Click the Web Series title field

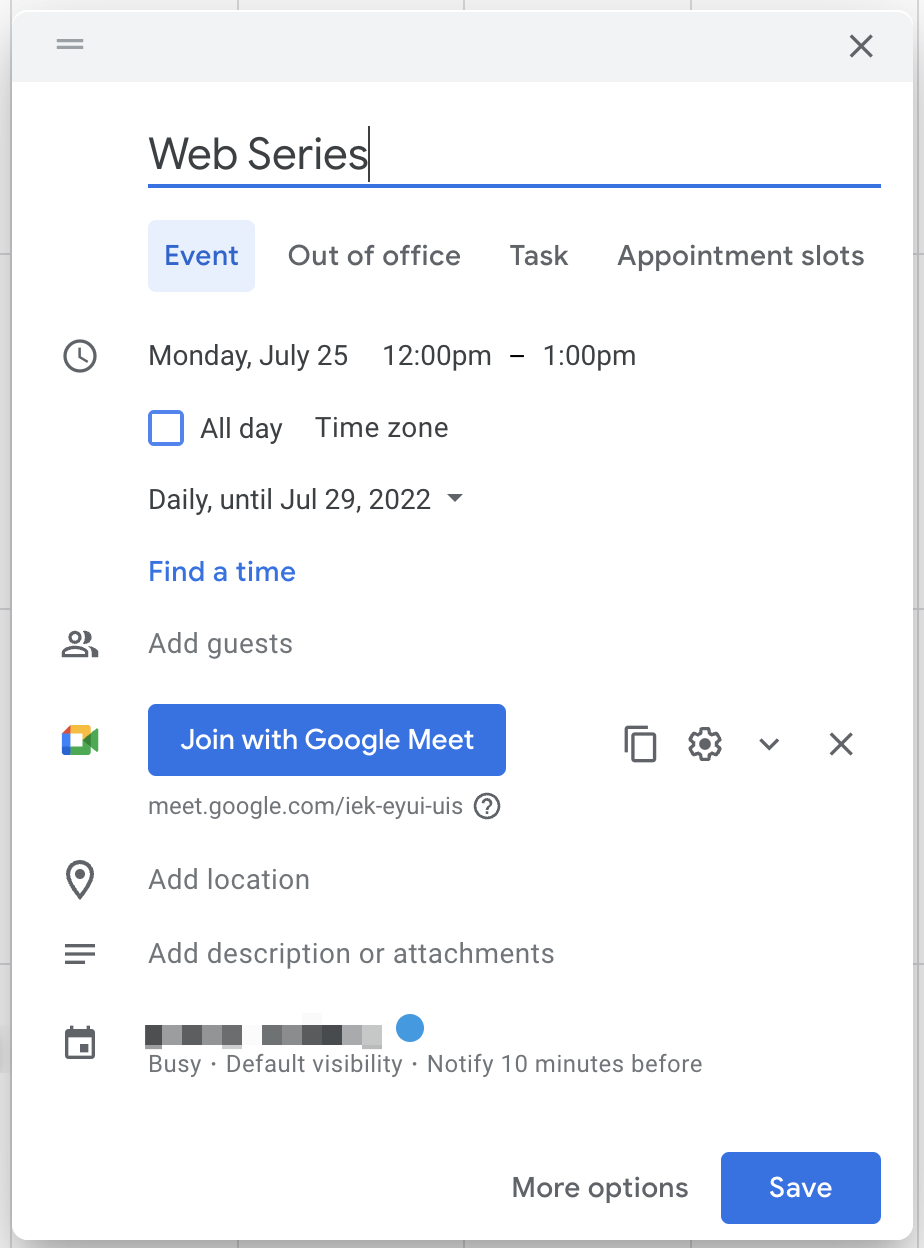[514, 154]
